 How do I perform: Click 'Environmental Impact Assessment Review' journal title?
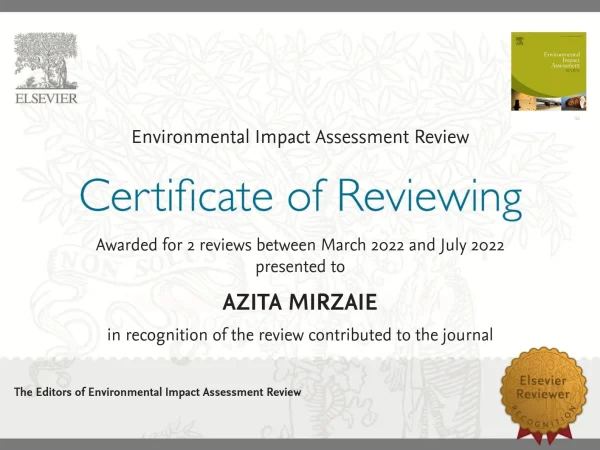pos(300,137)
